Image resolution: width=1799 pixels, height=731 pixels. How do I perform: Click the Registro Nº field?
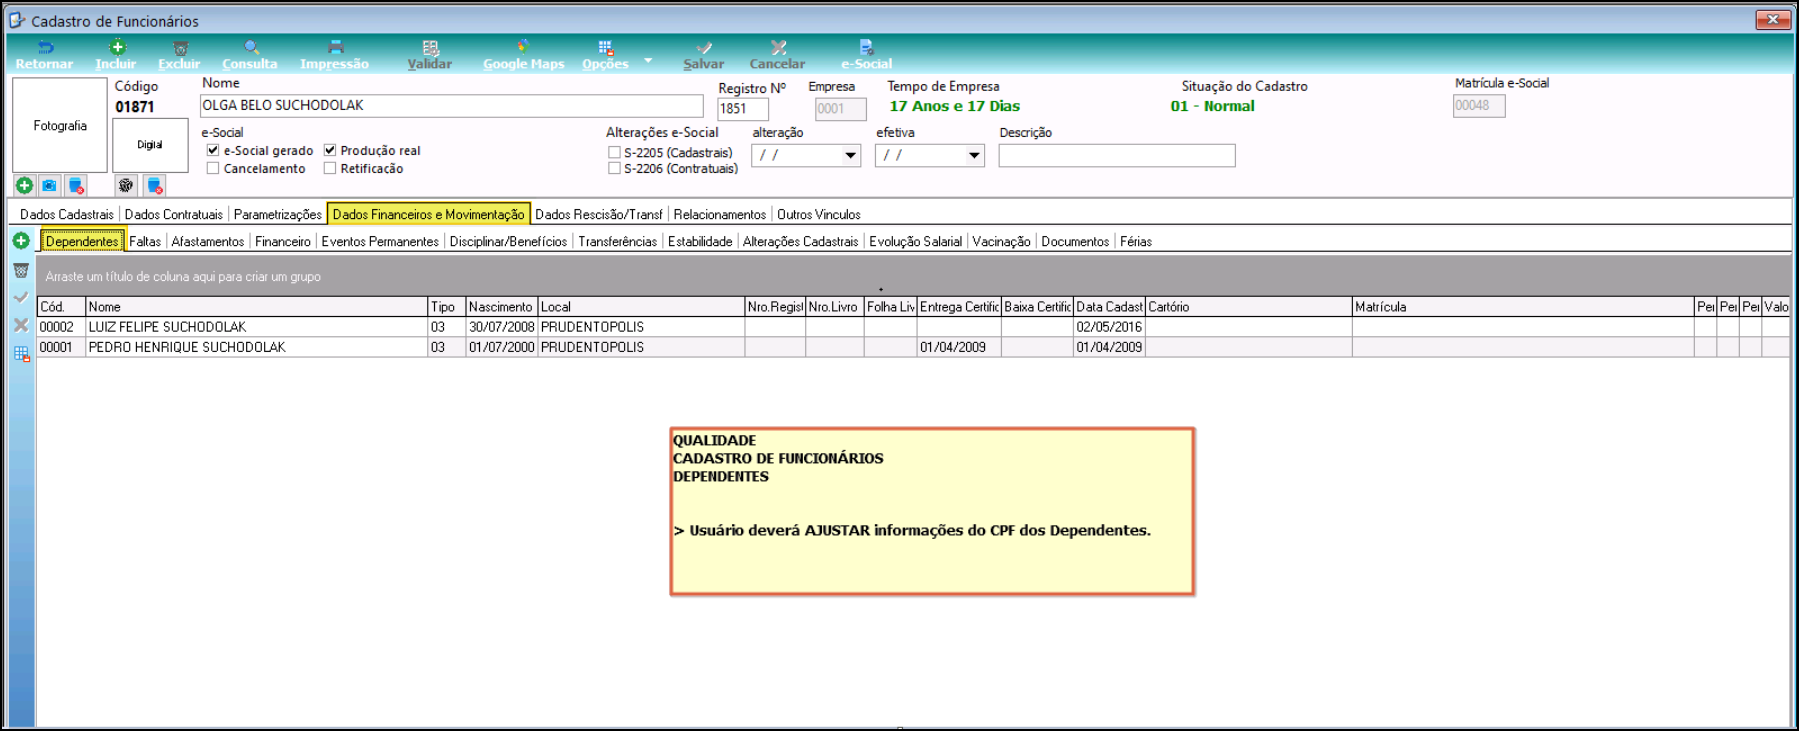tap(743, 108)
